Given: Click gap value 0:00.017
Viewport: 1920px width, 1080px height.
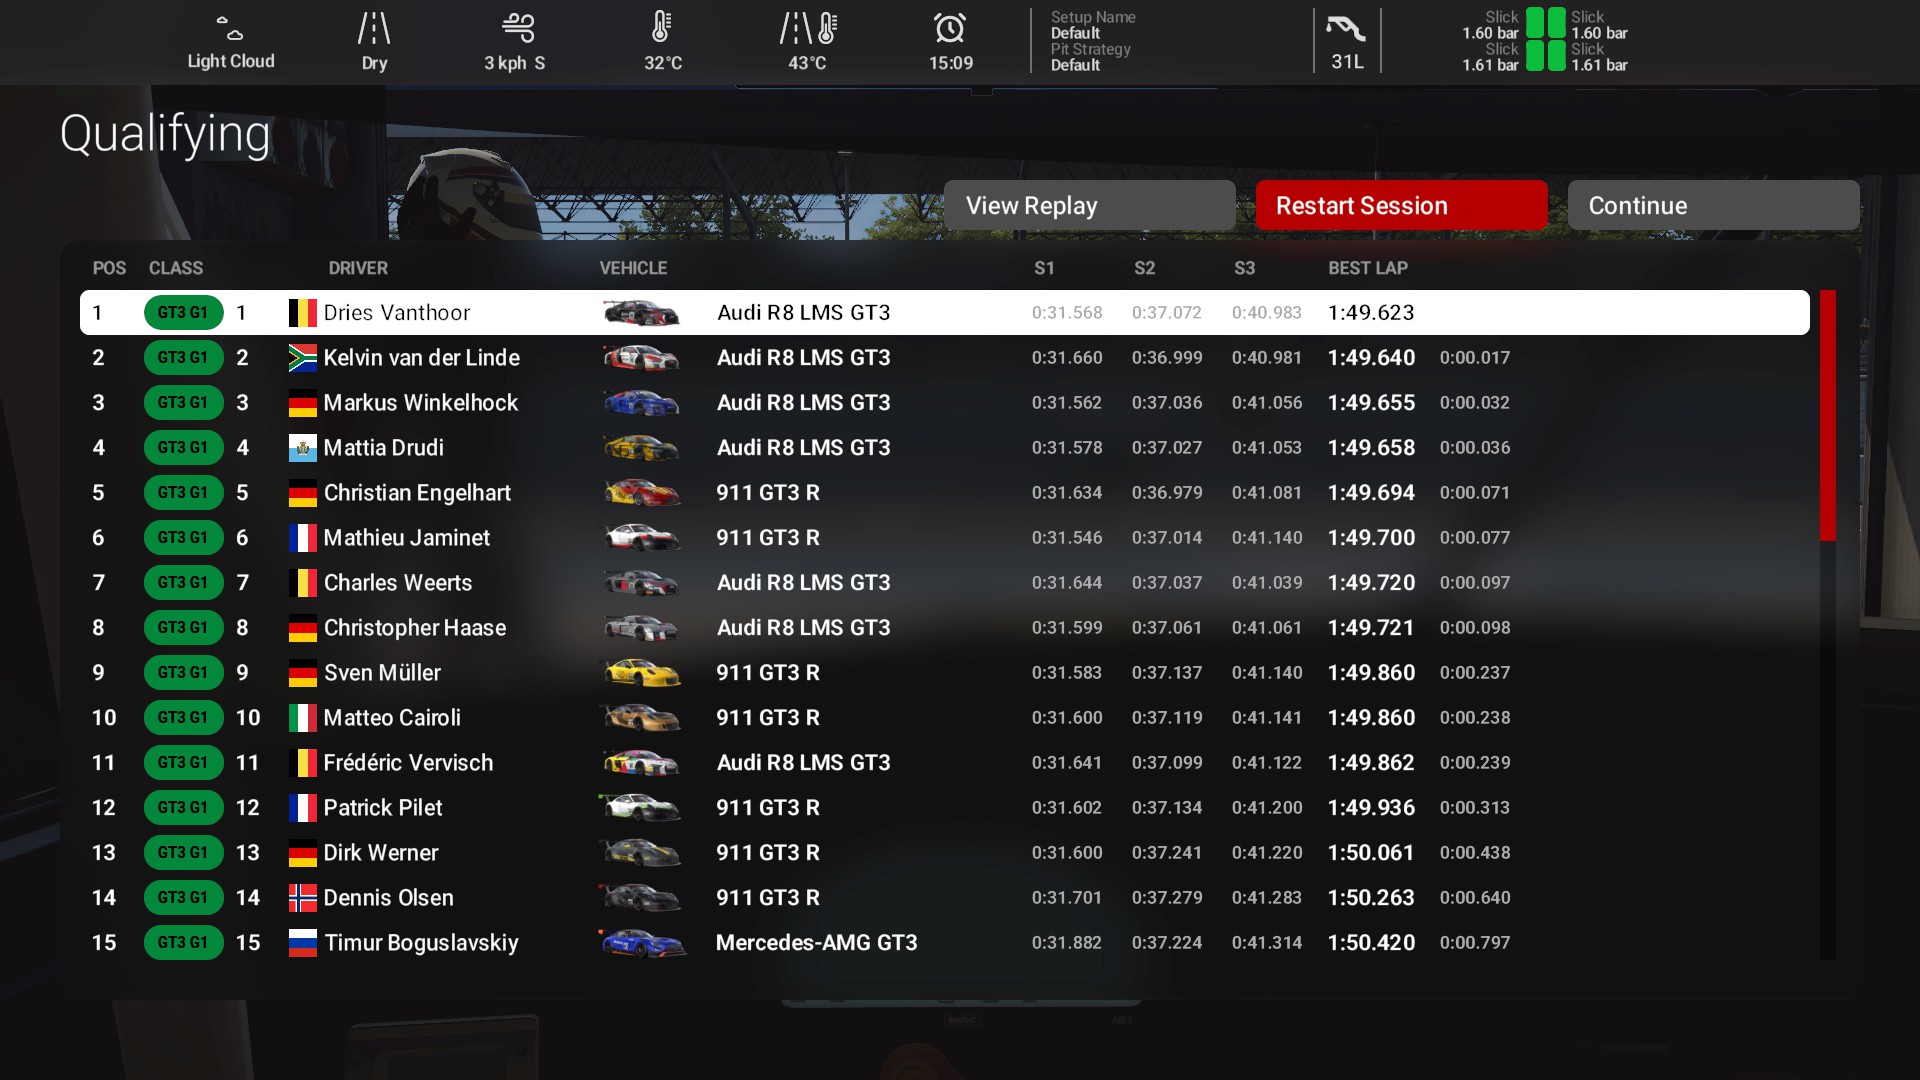Looking at the screenshot, I should 1475,358.
